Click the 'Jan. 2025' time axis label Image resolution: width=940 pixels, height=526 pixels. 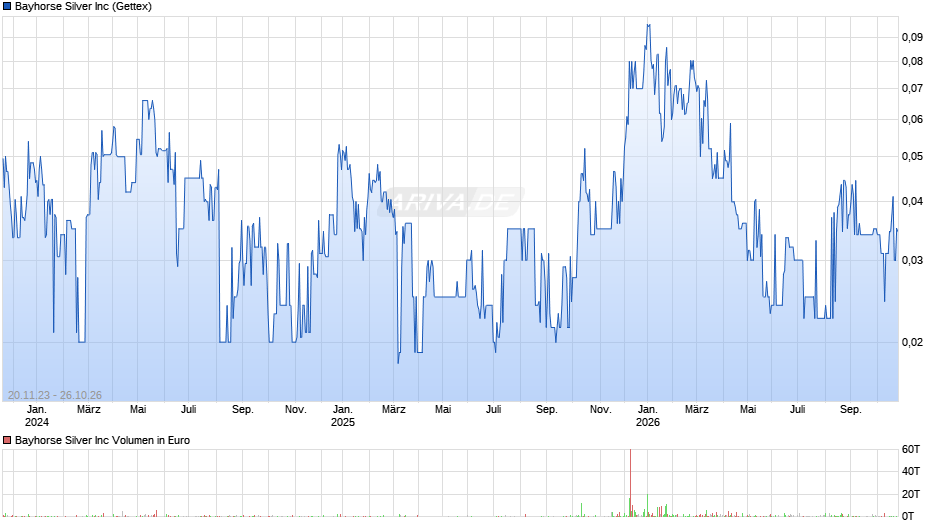pos(342,416)
